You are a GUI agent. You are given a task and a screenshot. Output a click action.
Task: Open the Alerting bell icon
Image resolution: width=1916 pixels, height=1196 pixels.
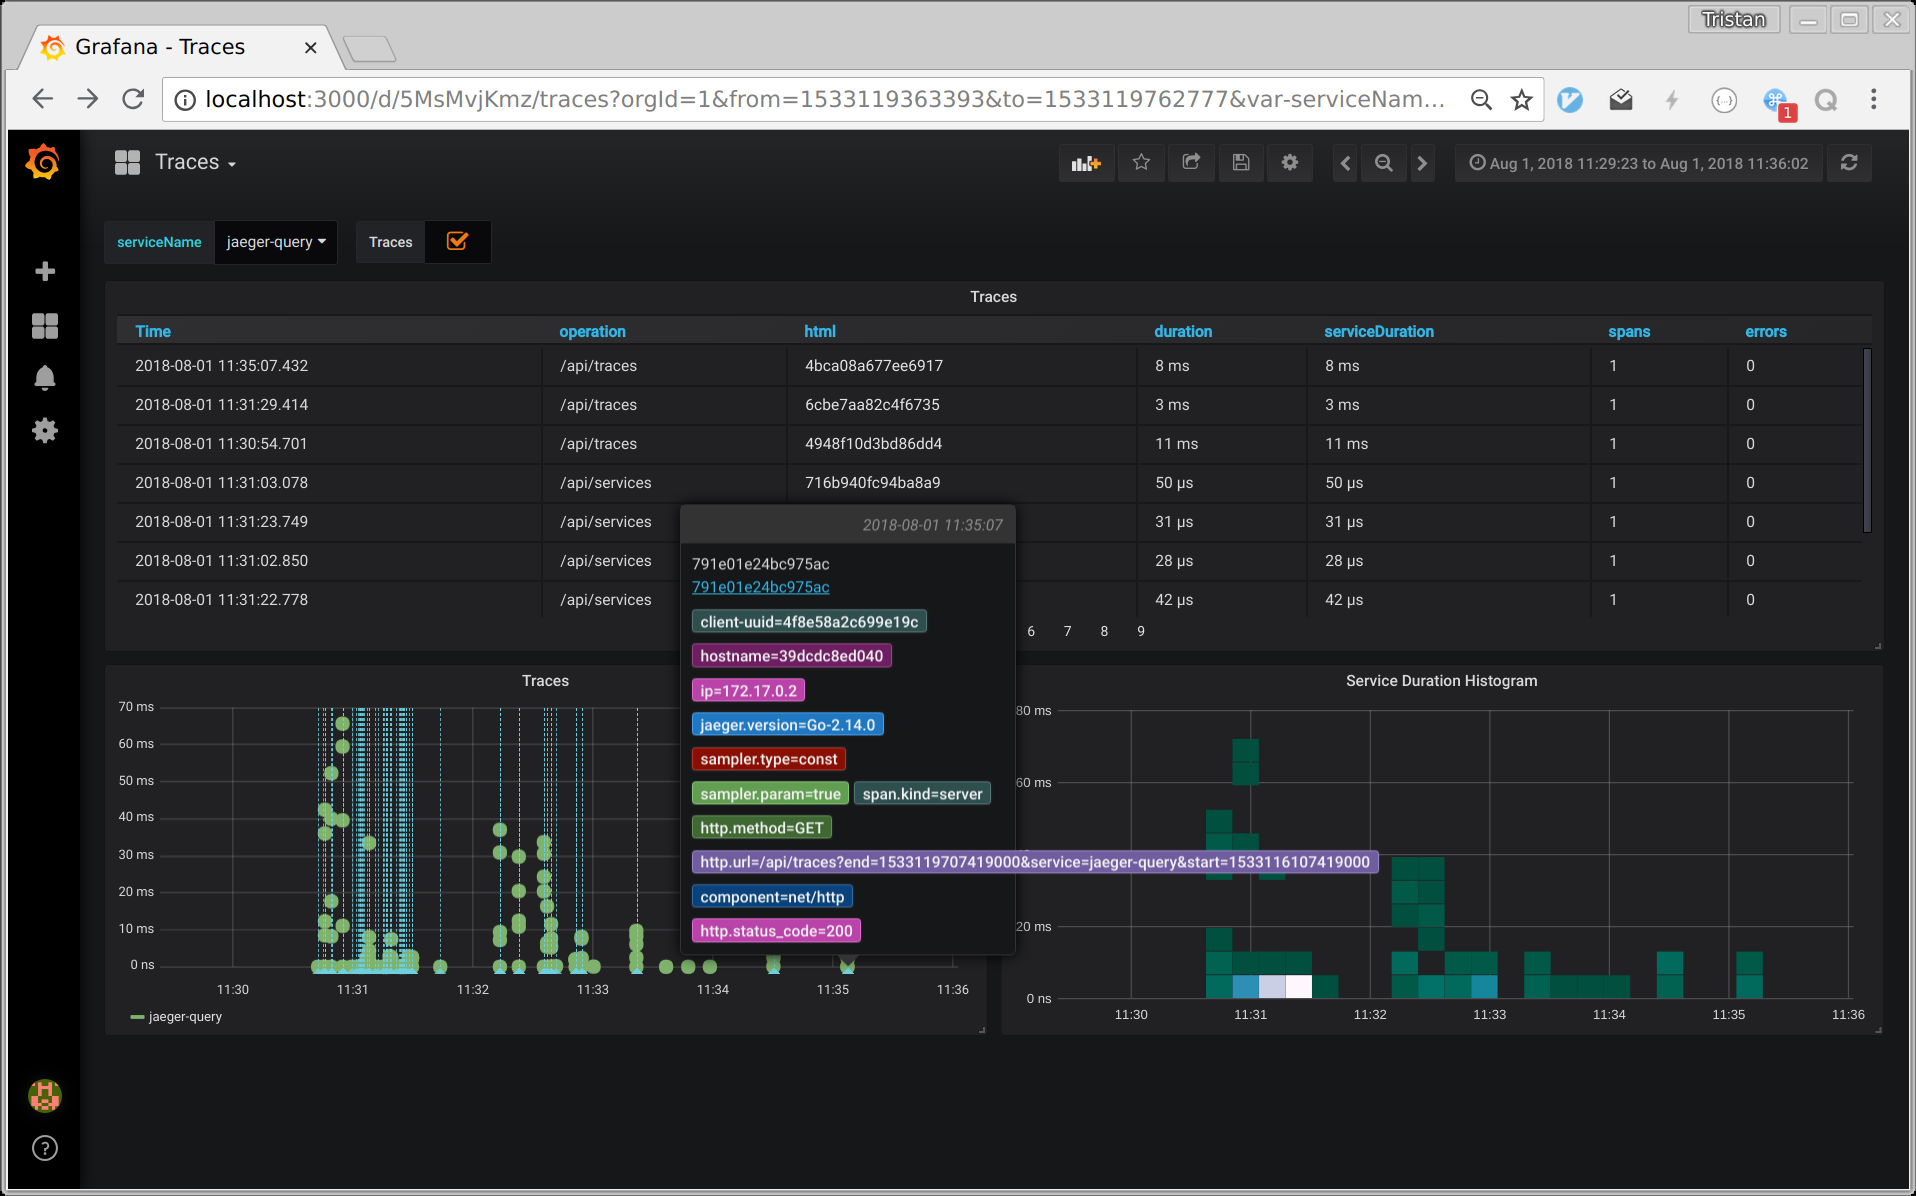coord(45,377)
